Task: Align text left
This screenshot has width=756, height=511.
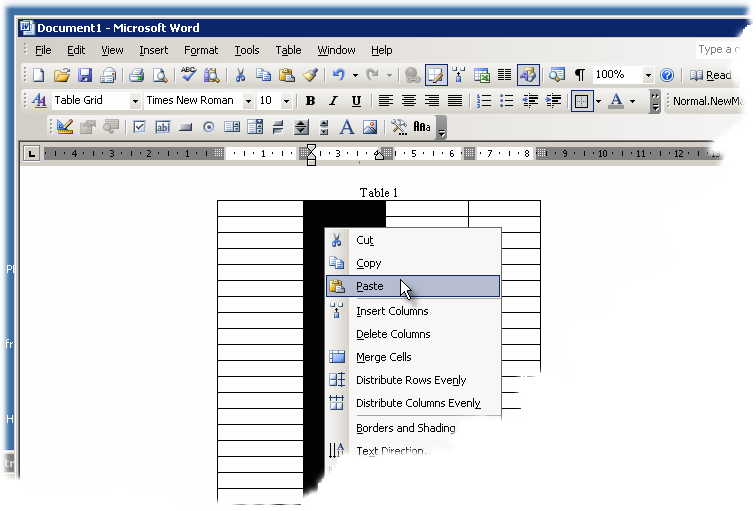Action: 385,101
